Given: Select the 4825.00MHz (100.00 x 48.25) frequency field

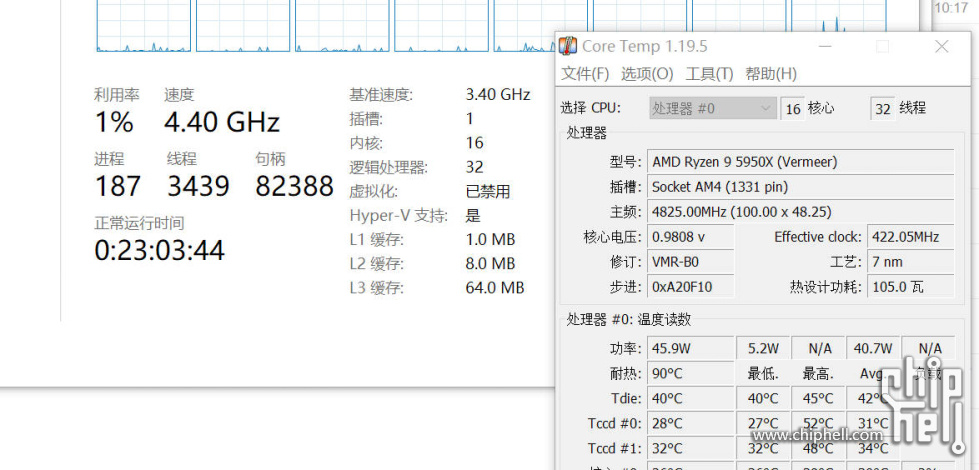Looking at the screenshot, I should pos(800,212).
